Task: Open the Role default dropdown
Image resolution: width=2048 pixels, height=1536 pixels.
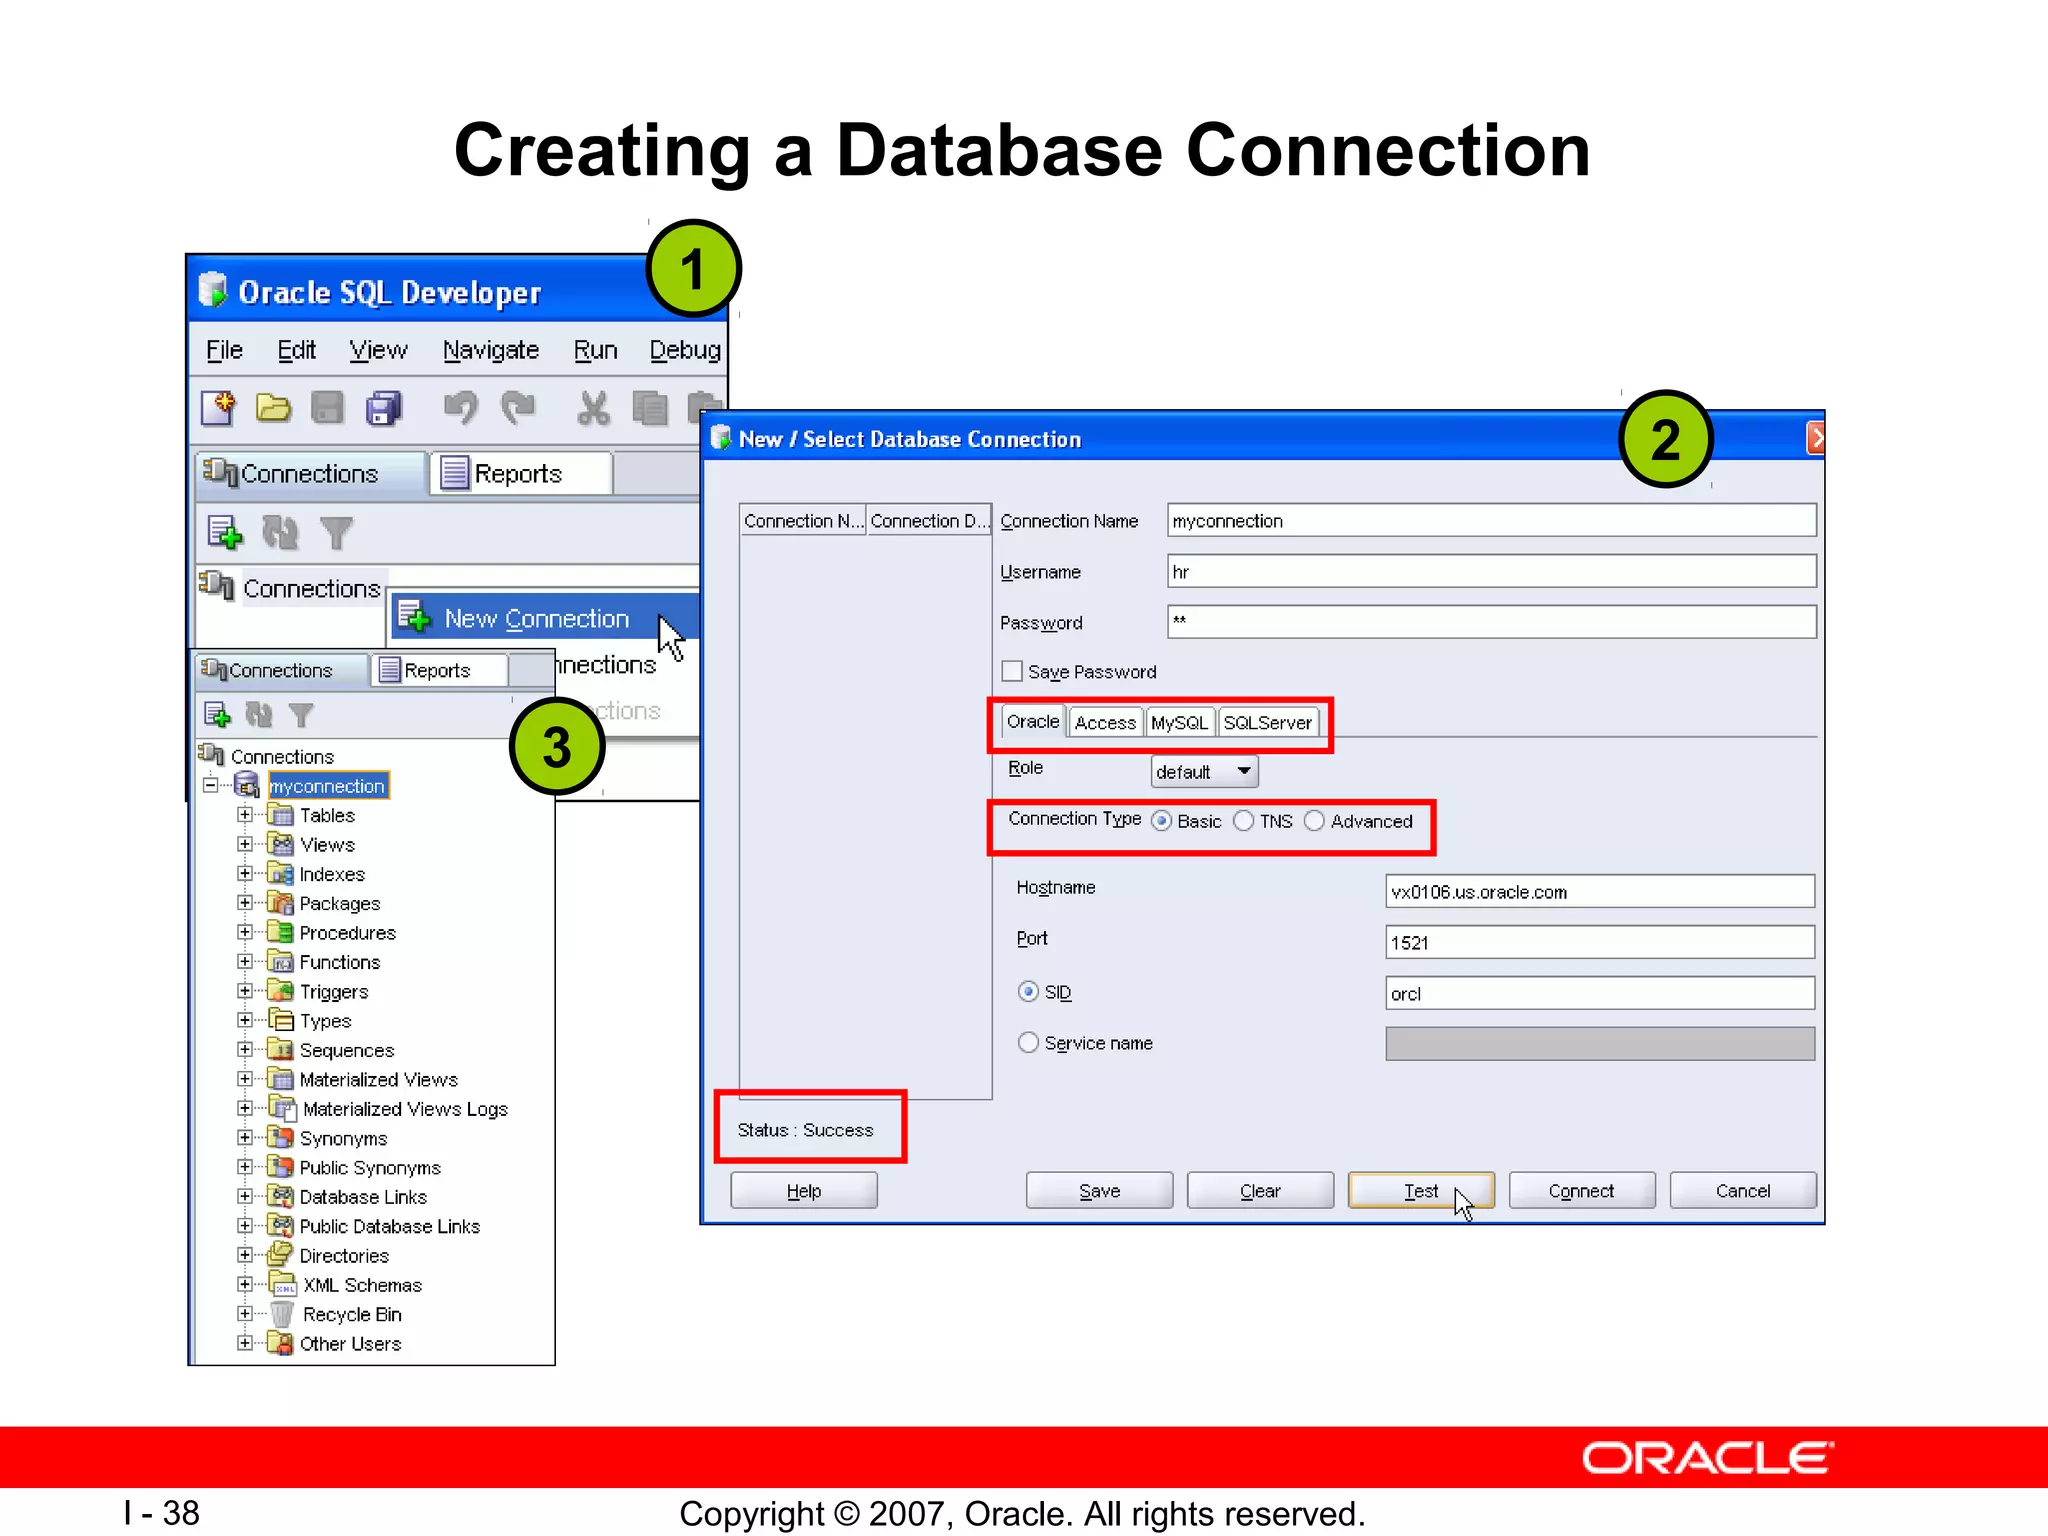Action: click(1205, 772)
